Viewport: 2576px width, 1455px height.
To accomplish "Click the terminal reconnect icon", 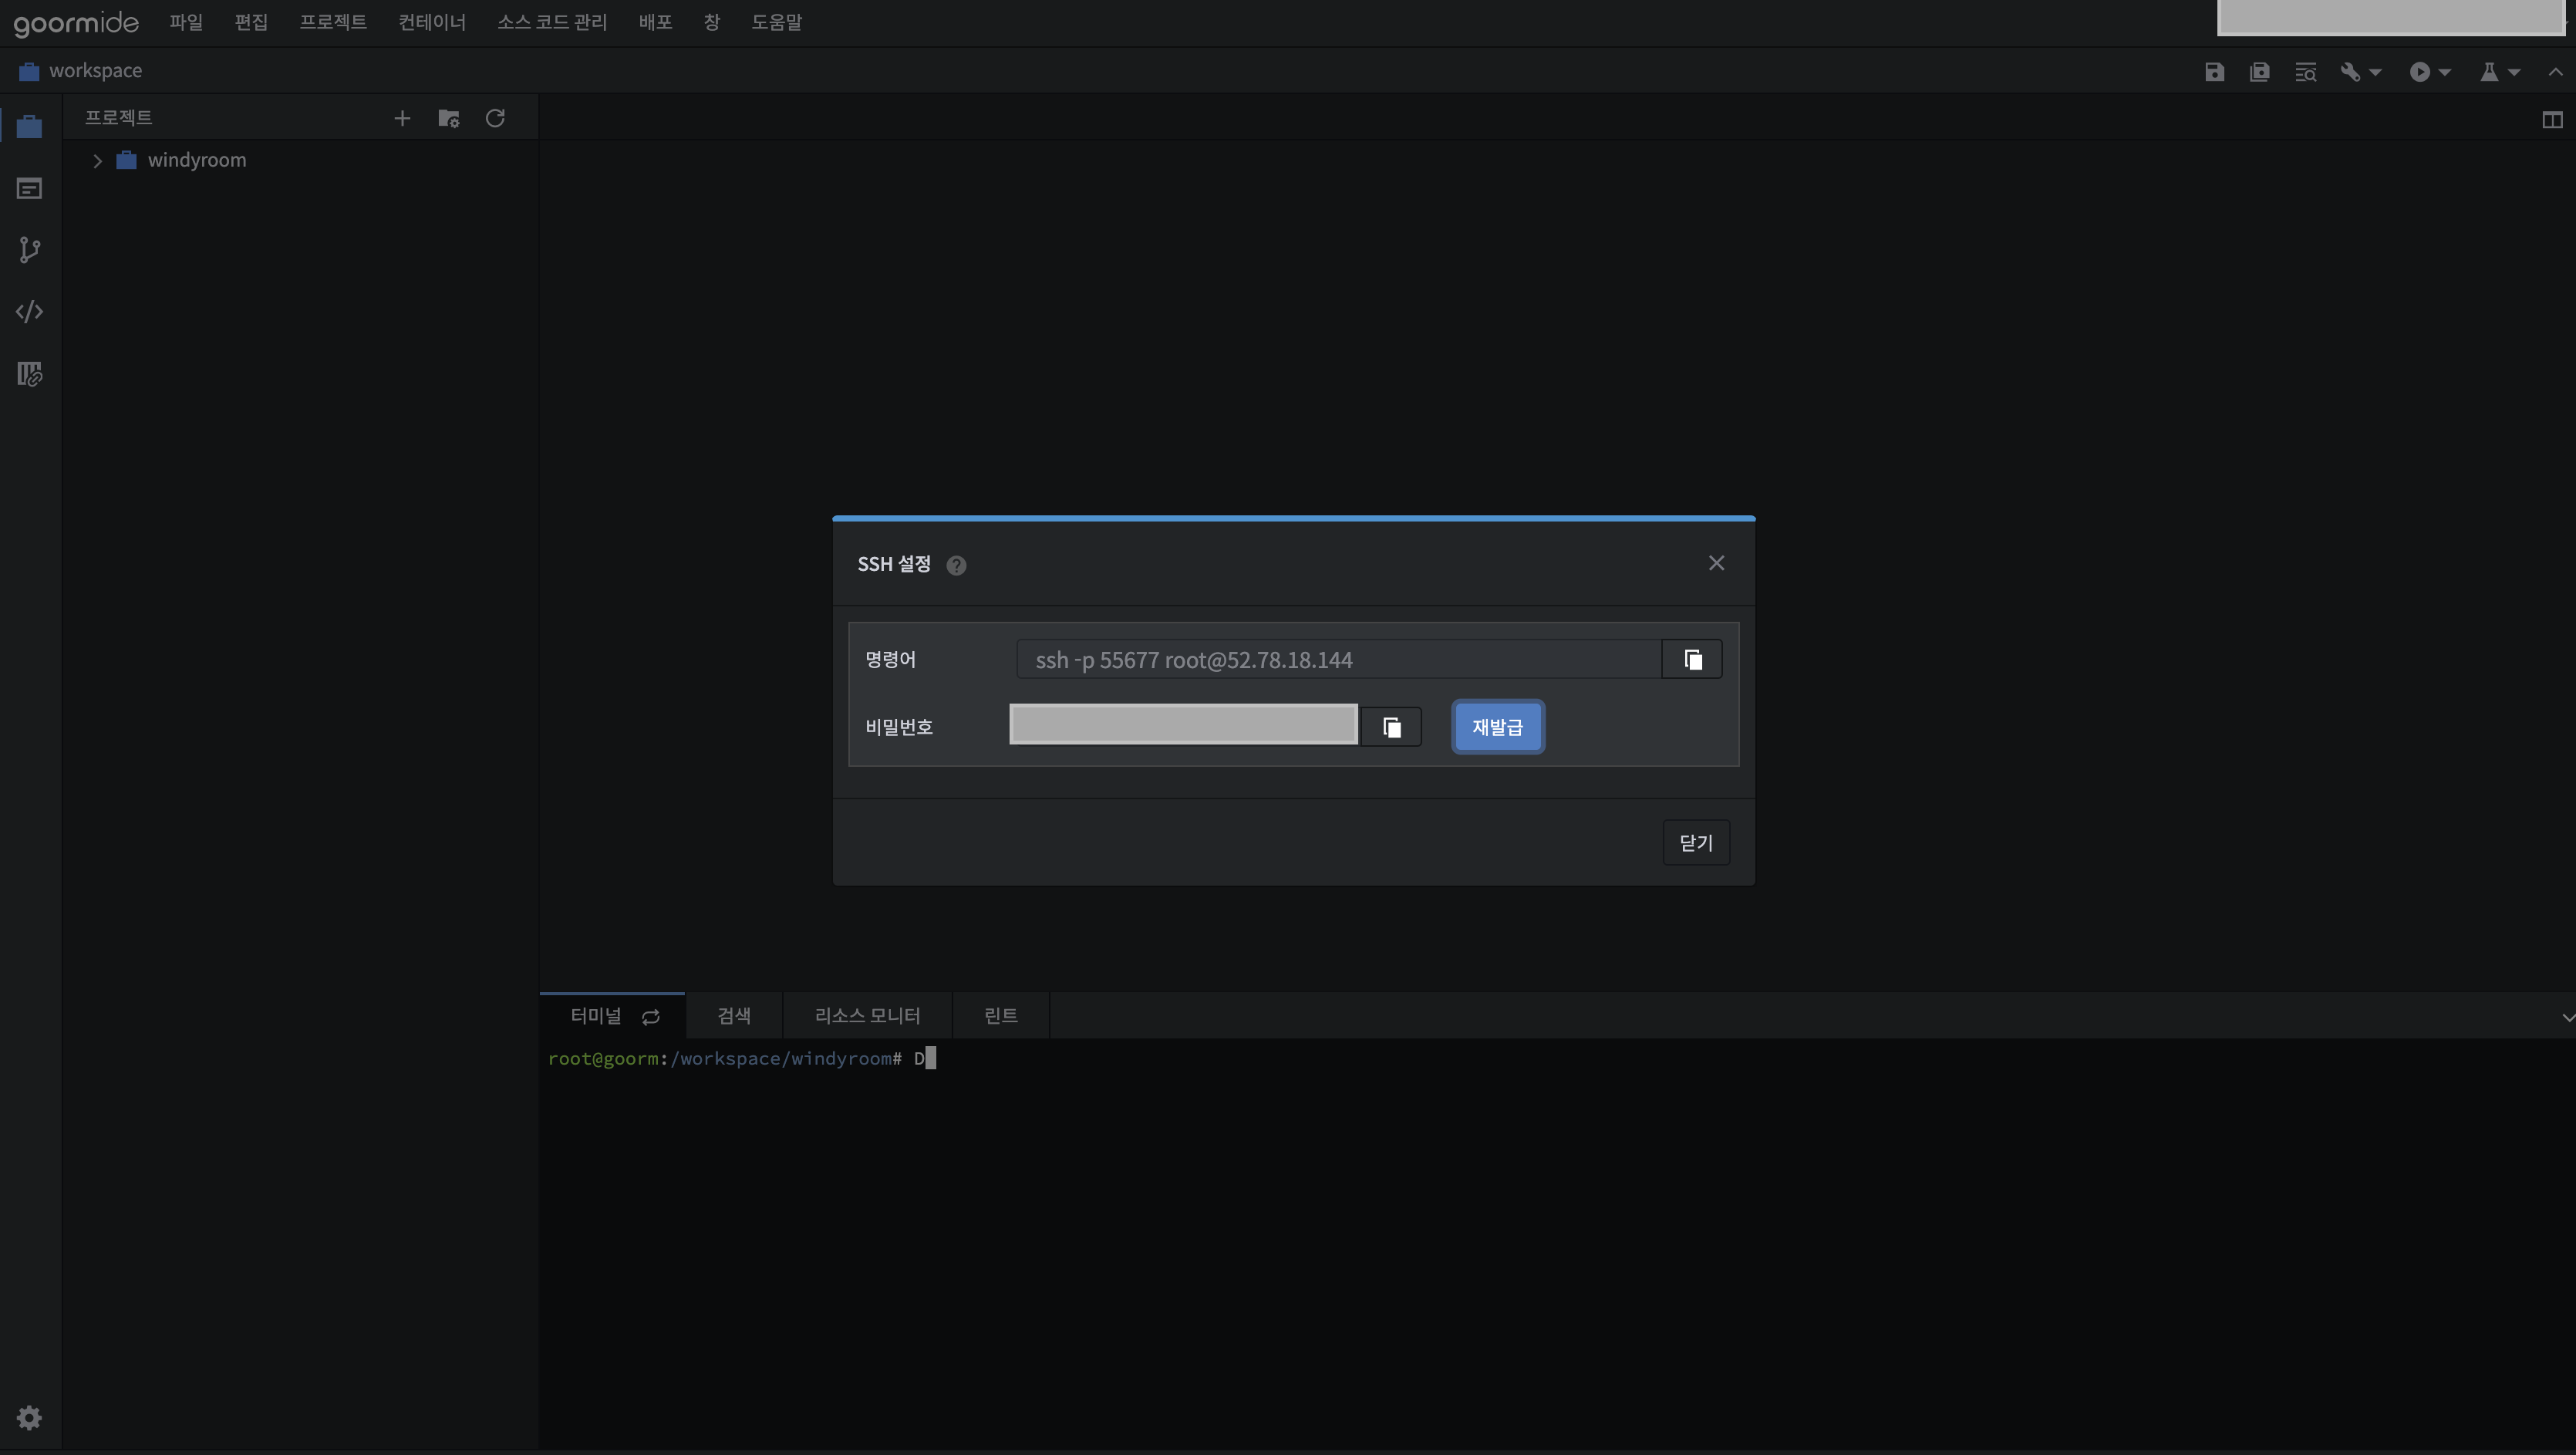I will click(x=650, y=1017).
